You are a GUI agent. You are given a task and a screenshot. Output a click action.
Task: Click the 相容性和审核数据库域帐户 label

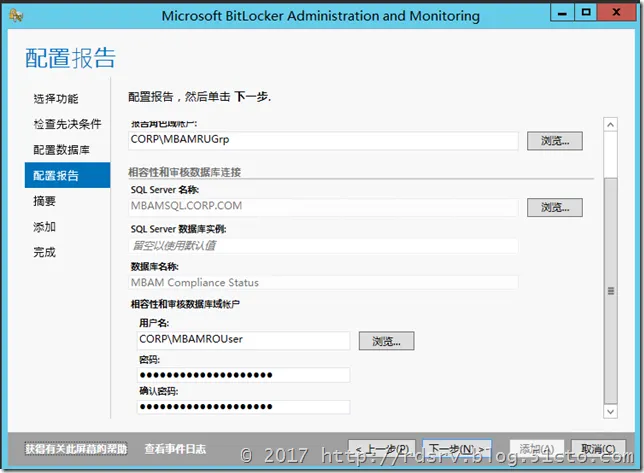pos(185,304)
